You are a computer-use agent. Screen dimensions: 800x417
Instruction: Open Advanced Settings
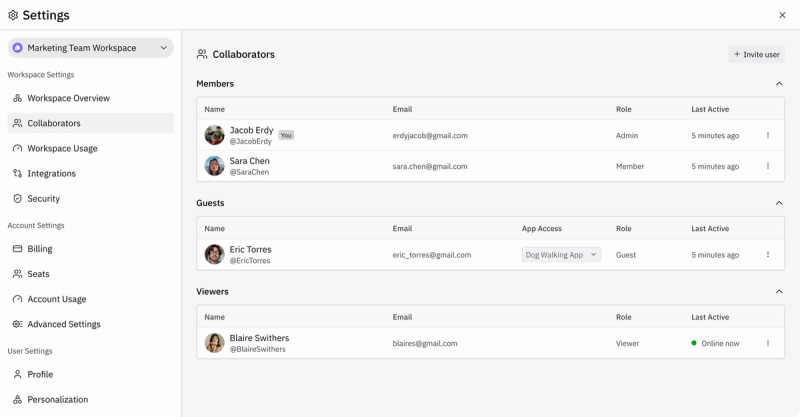pos(91,324)
